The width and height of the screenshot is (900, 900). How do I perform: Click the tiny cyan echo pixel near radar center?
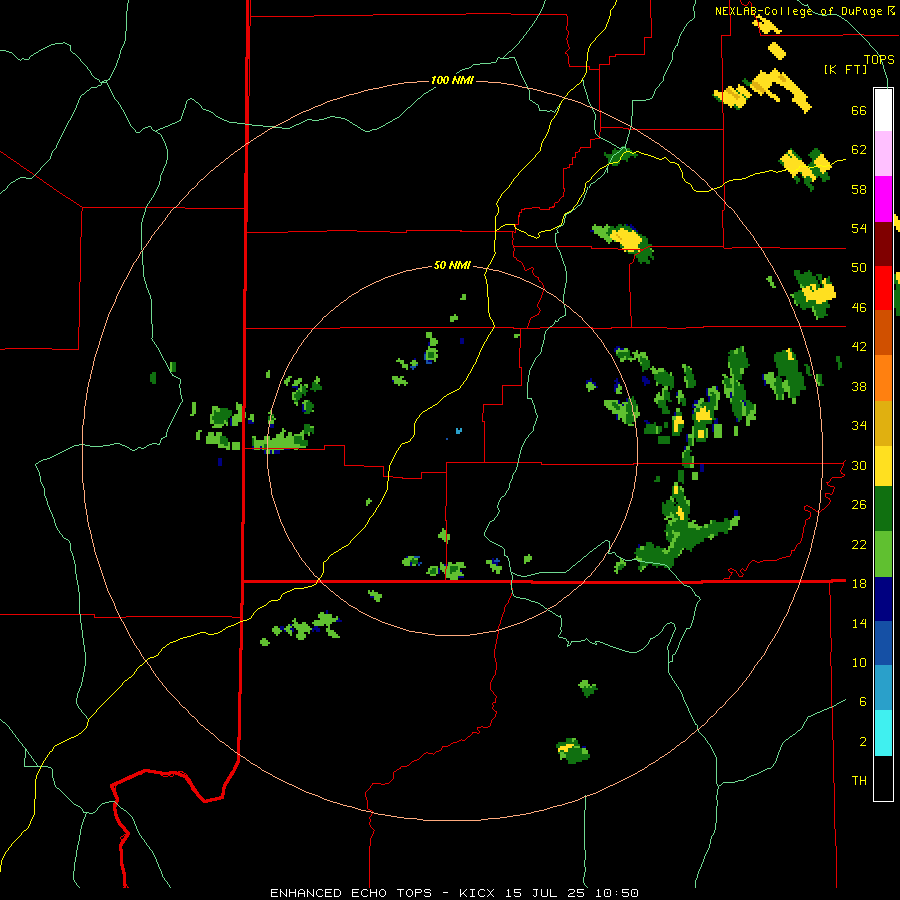459,430
